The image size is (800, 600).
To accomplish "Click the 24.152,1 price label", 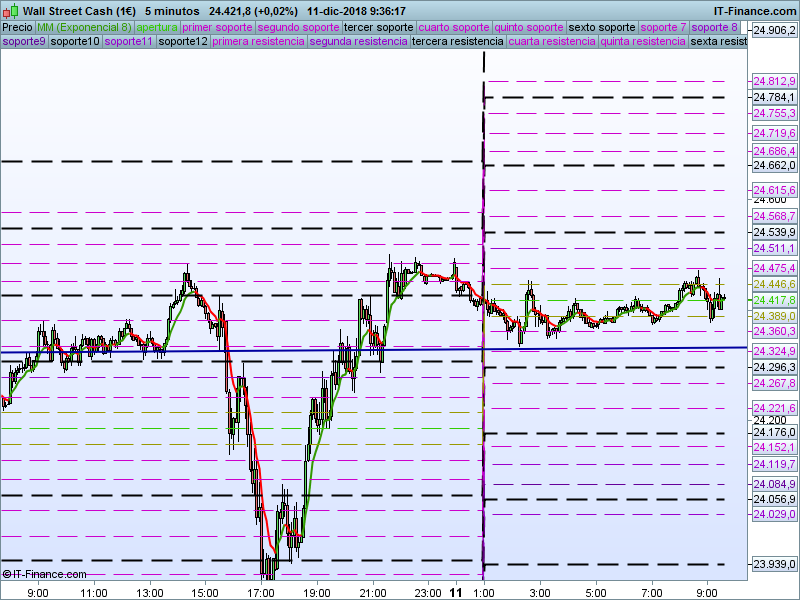I will (774, 447).
